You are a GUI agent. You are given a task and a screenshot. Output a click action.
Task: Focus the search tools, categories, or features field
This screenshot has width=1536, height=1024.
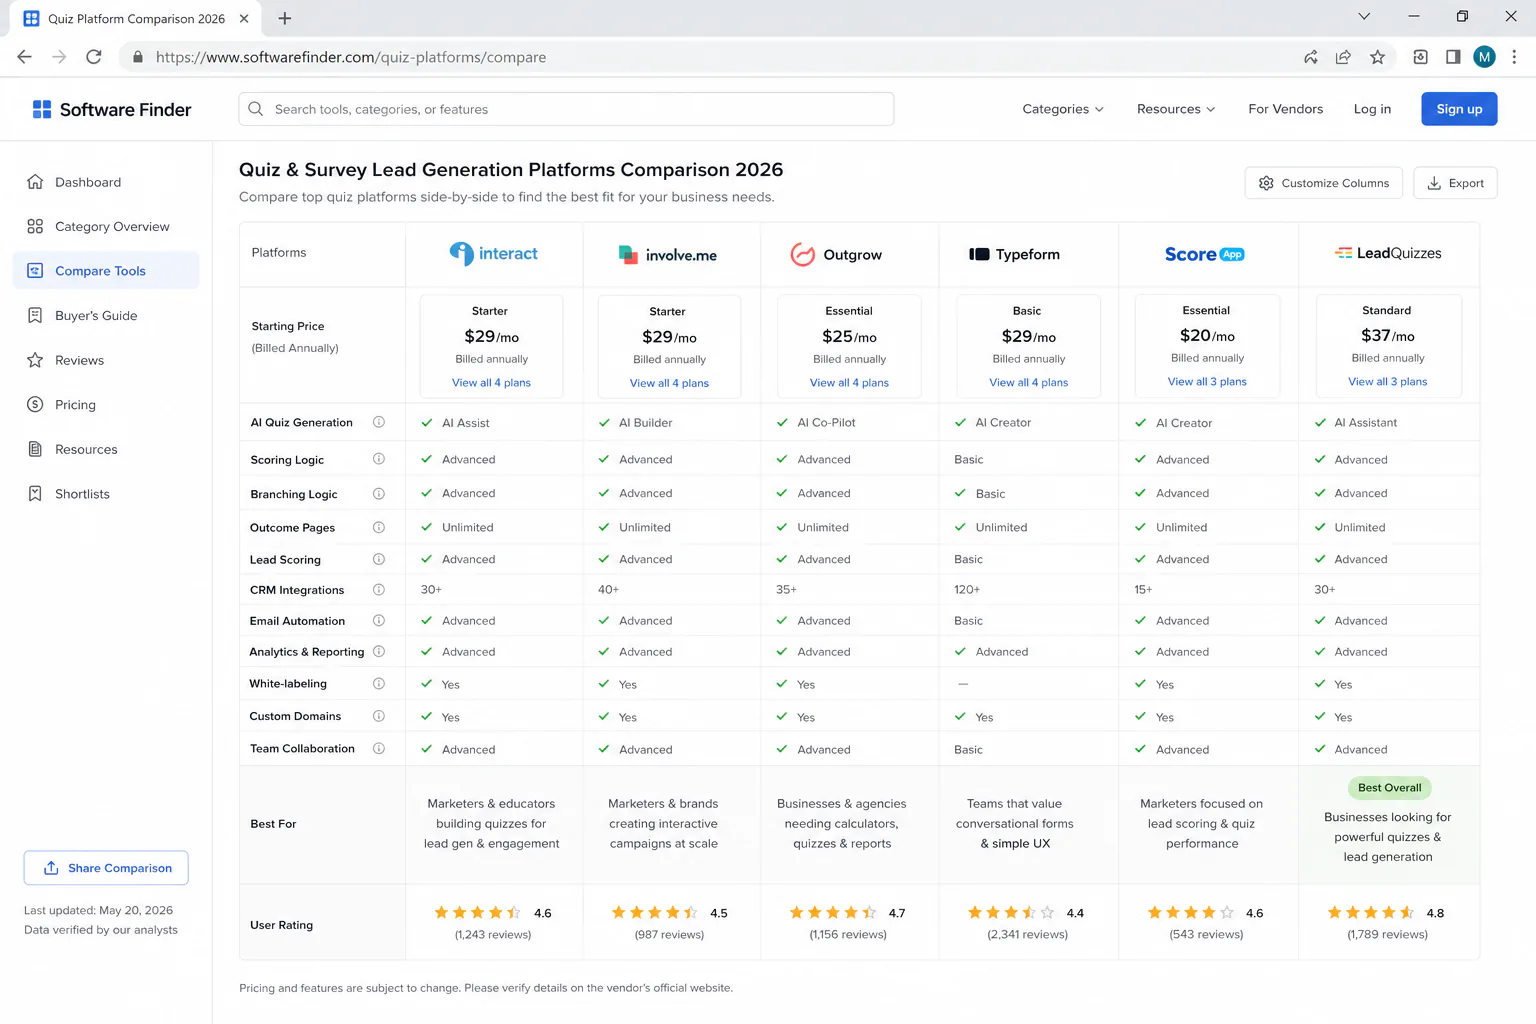(x=566, y=109)
